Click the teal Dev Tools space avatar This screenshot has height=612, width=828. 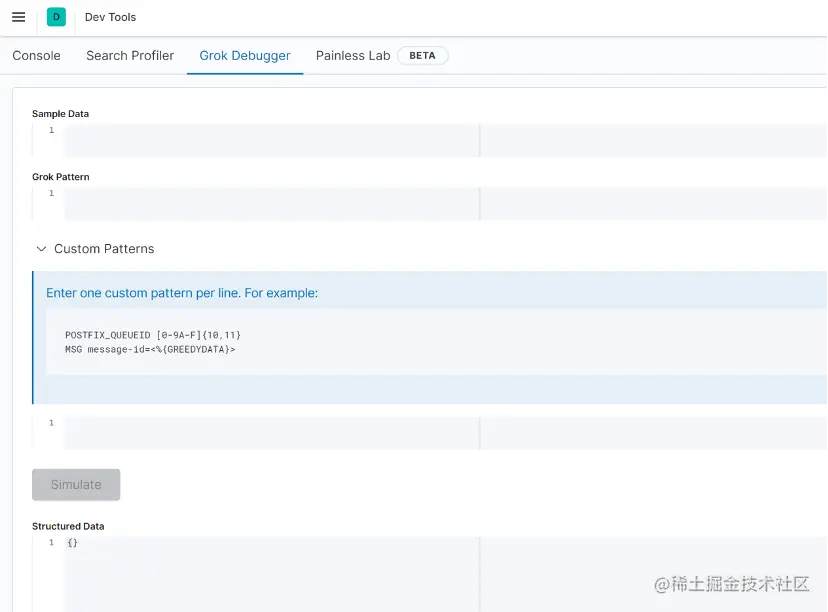click(56, 17)
